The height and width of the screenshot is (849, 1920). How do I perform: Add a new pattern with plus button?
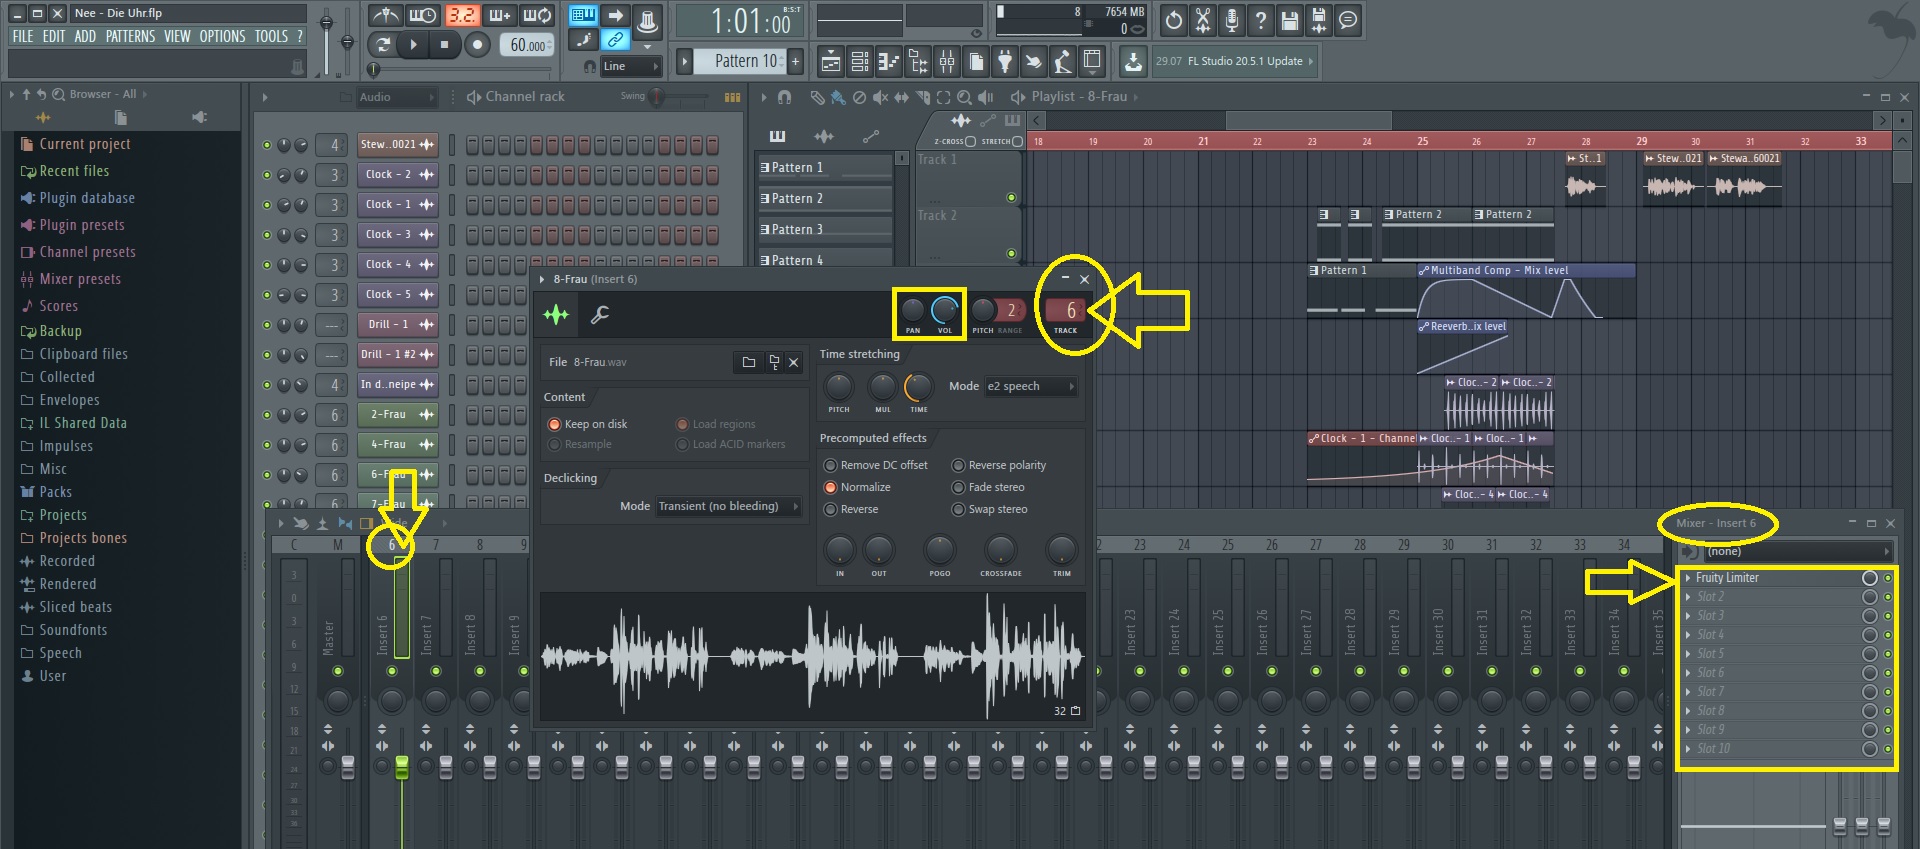(x=796, y=61)
